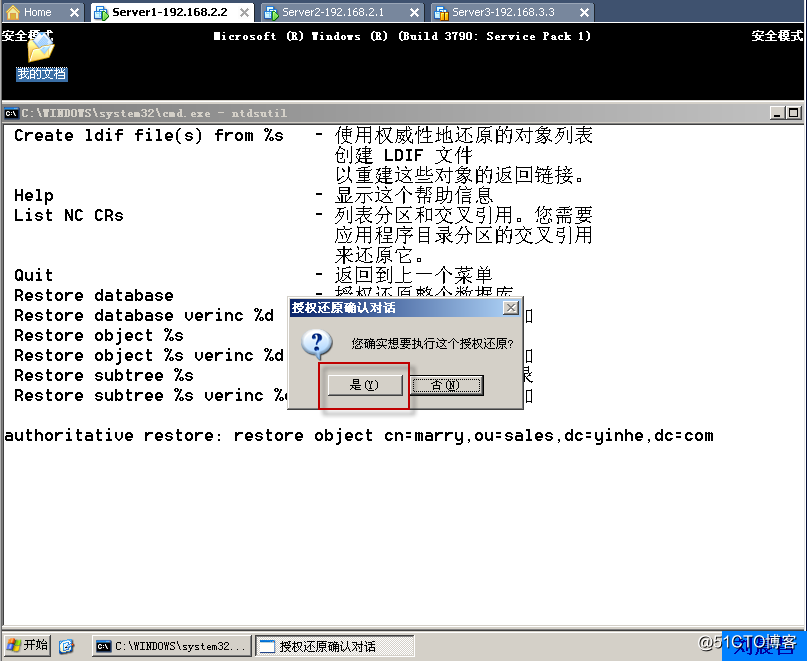Screen dimensions: 807x661
Task: Click 'Restore database verinc %d' line
Action: [x=144, y=316]
